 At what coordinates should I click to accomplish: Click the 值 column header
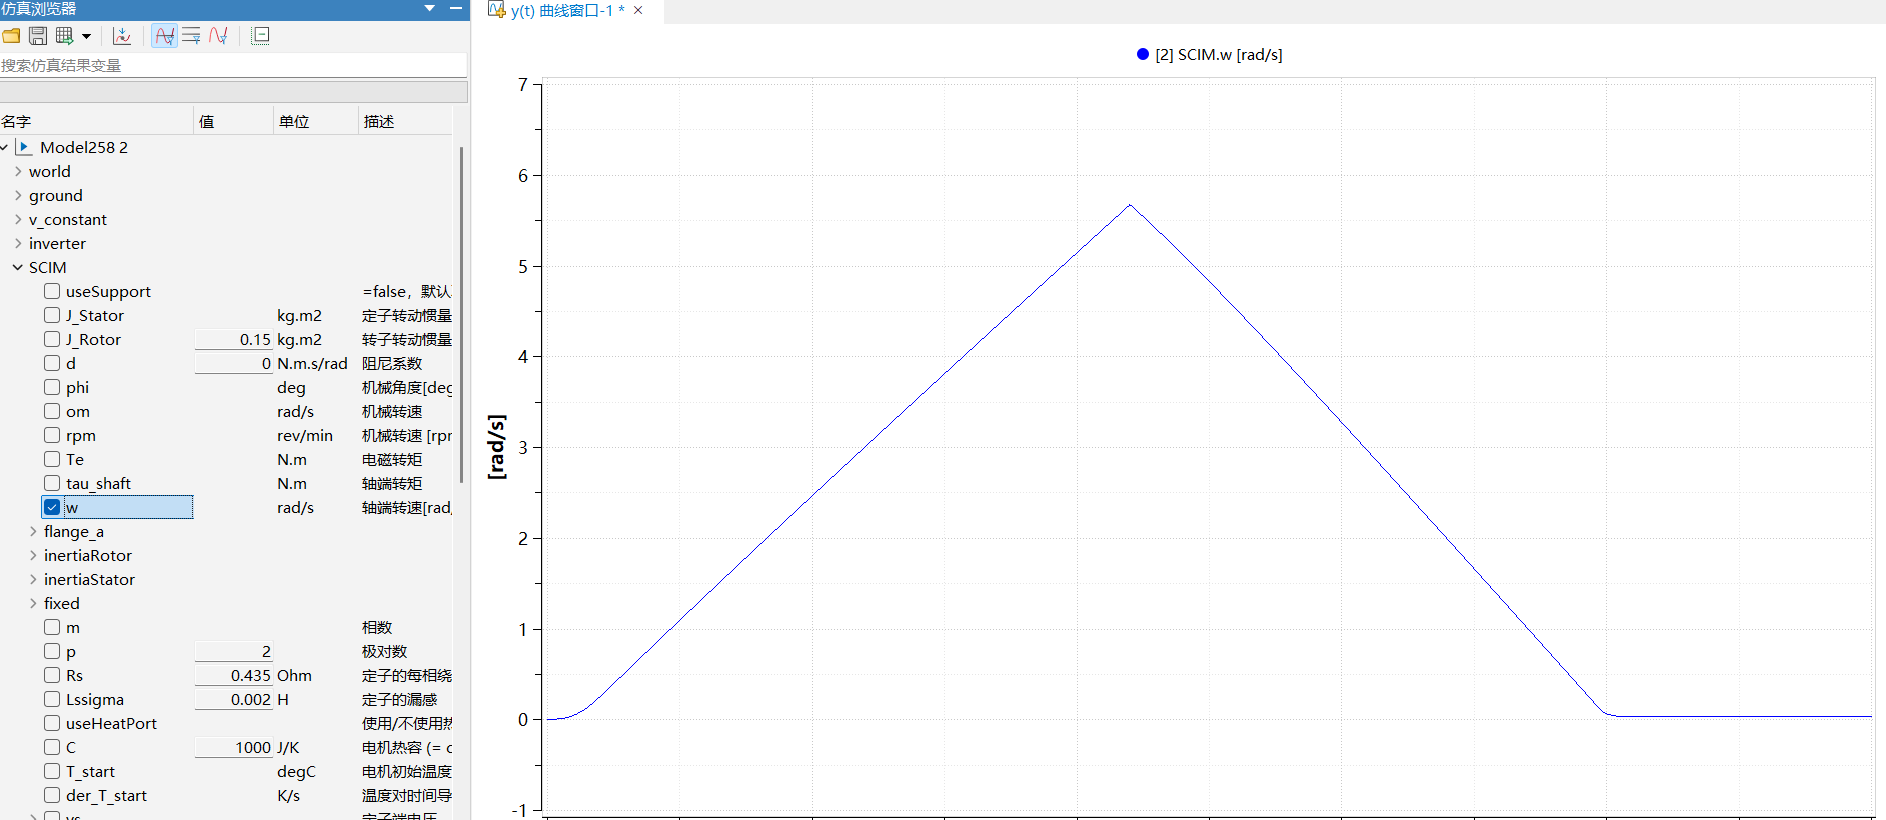233,121
